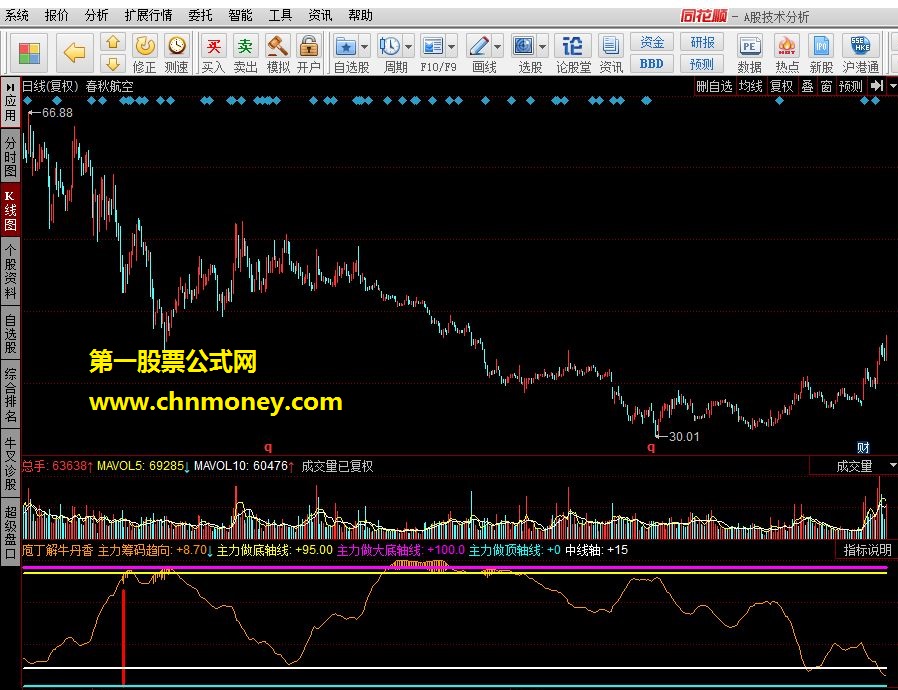This screenshot has height=690, width=898.
Task: Expand the F10/F9 dropdown arrow
Action: click(x=452, y=47)
